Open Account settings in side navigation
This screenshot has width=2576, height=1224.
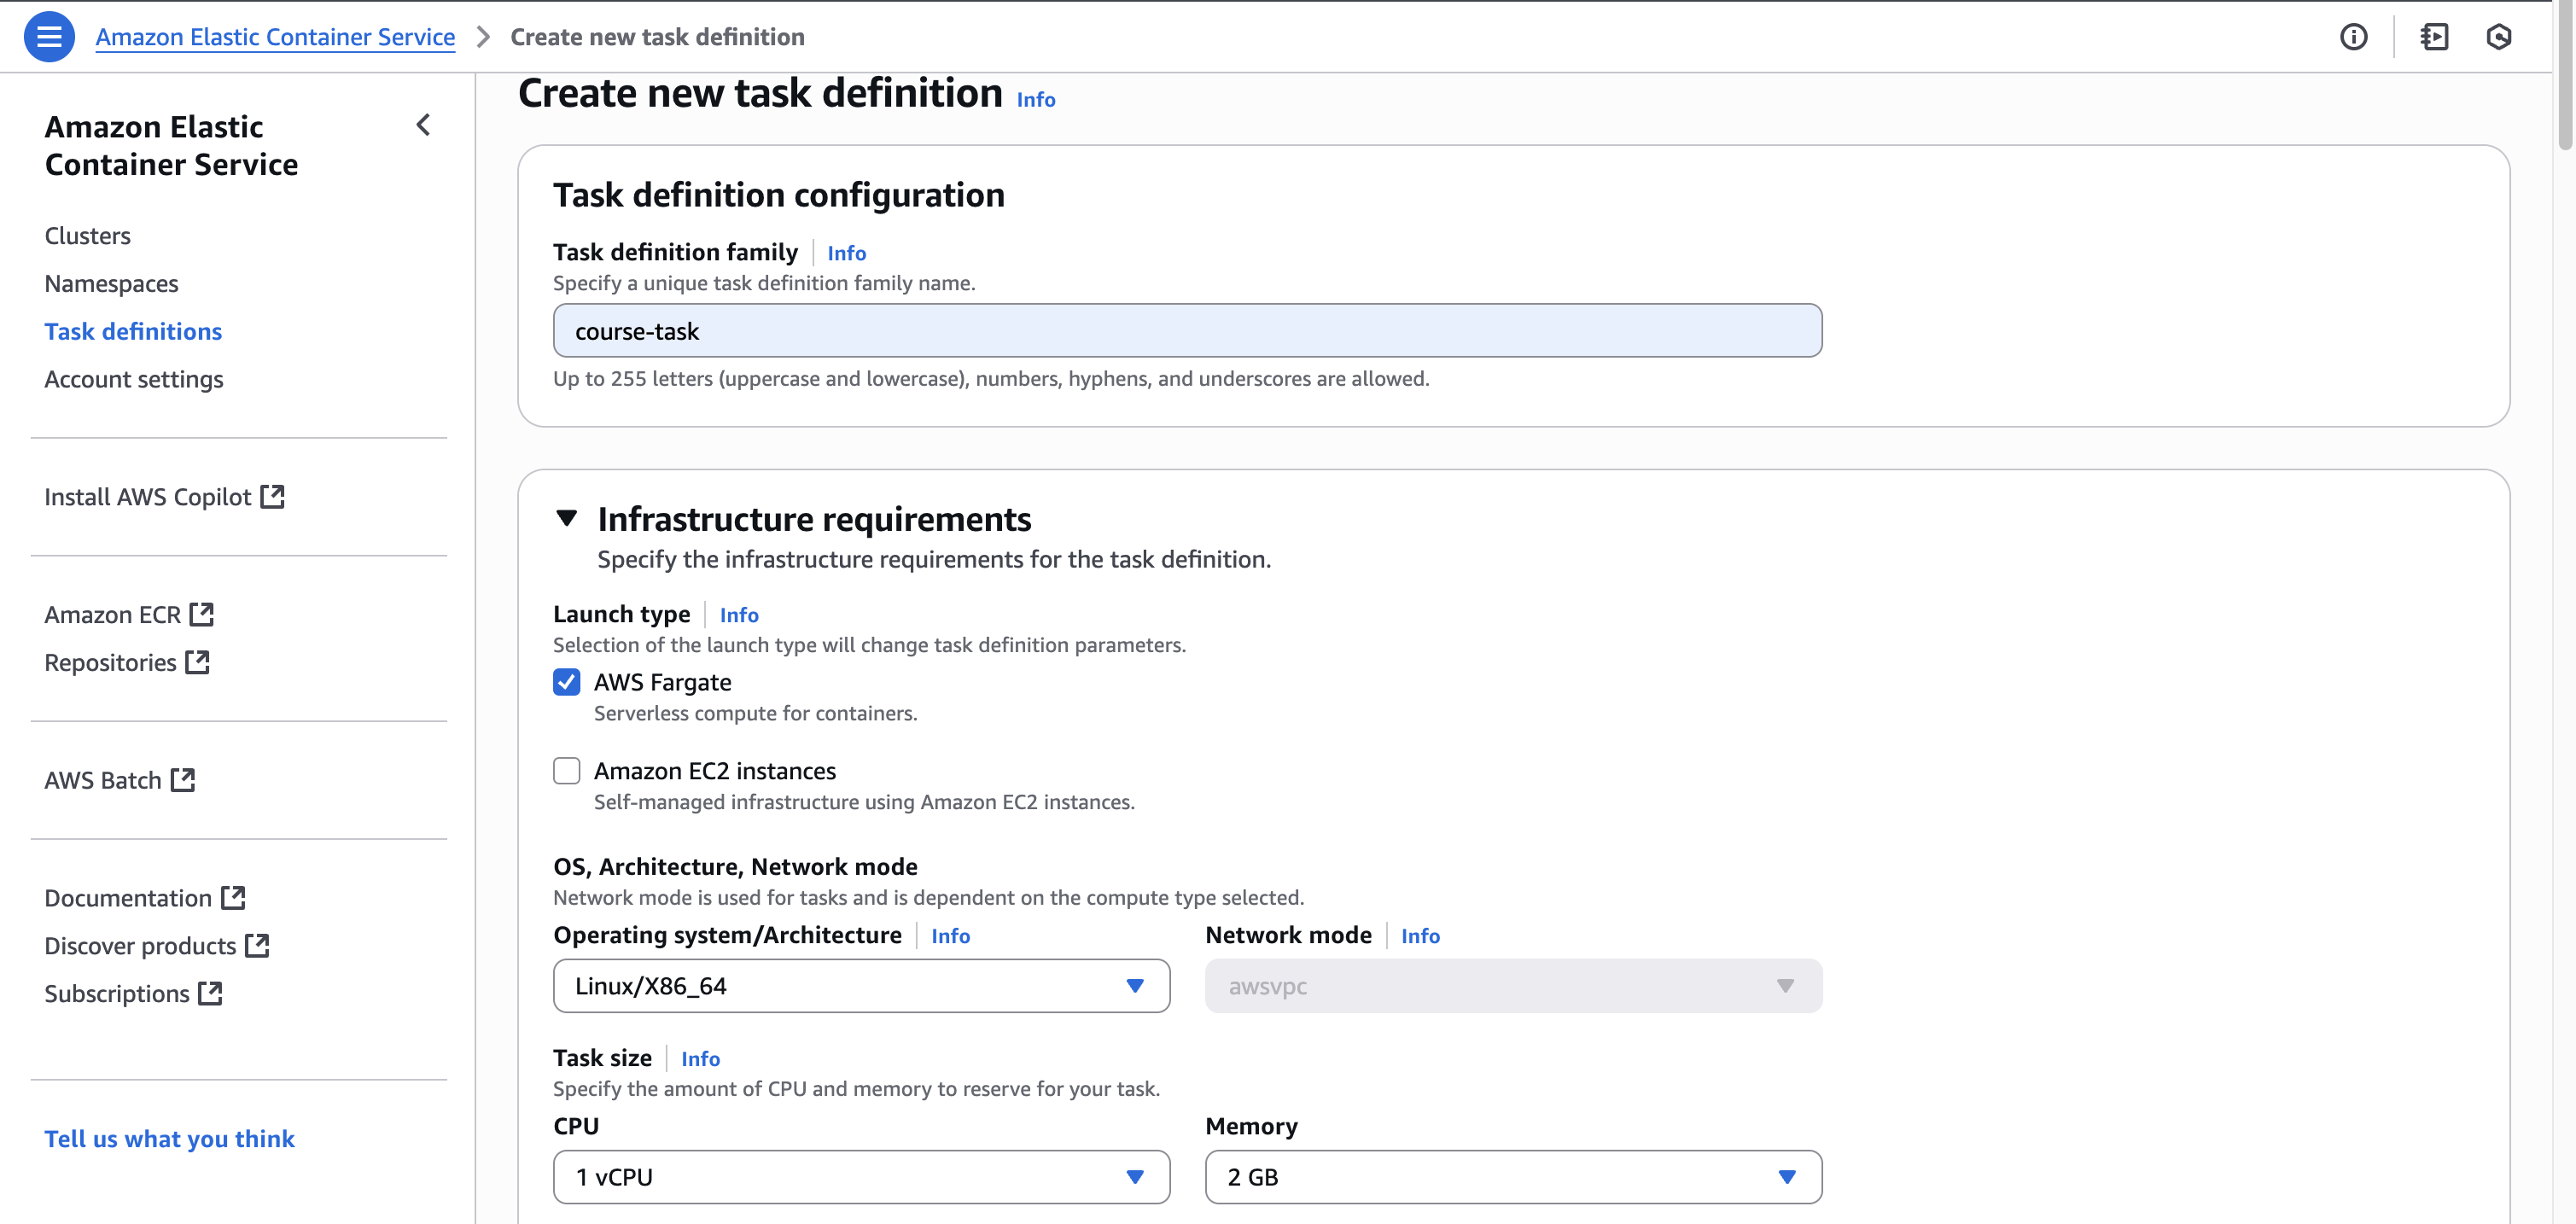click(134, 379)
